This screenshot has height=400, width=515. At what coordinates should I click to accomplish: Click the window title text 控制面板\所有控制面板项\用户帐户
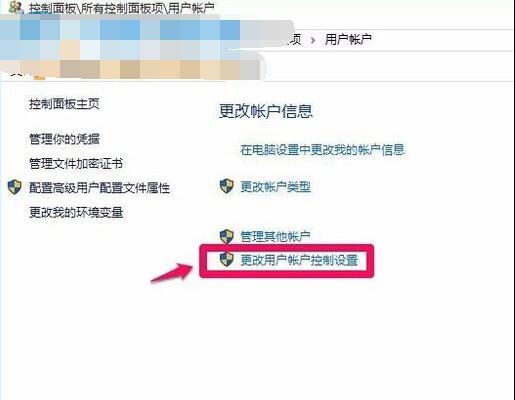pyautogui.click(x=122, y=8)
